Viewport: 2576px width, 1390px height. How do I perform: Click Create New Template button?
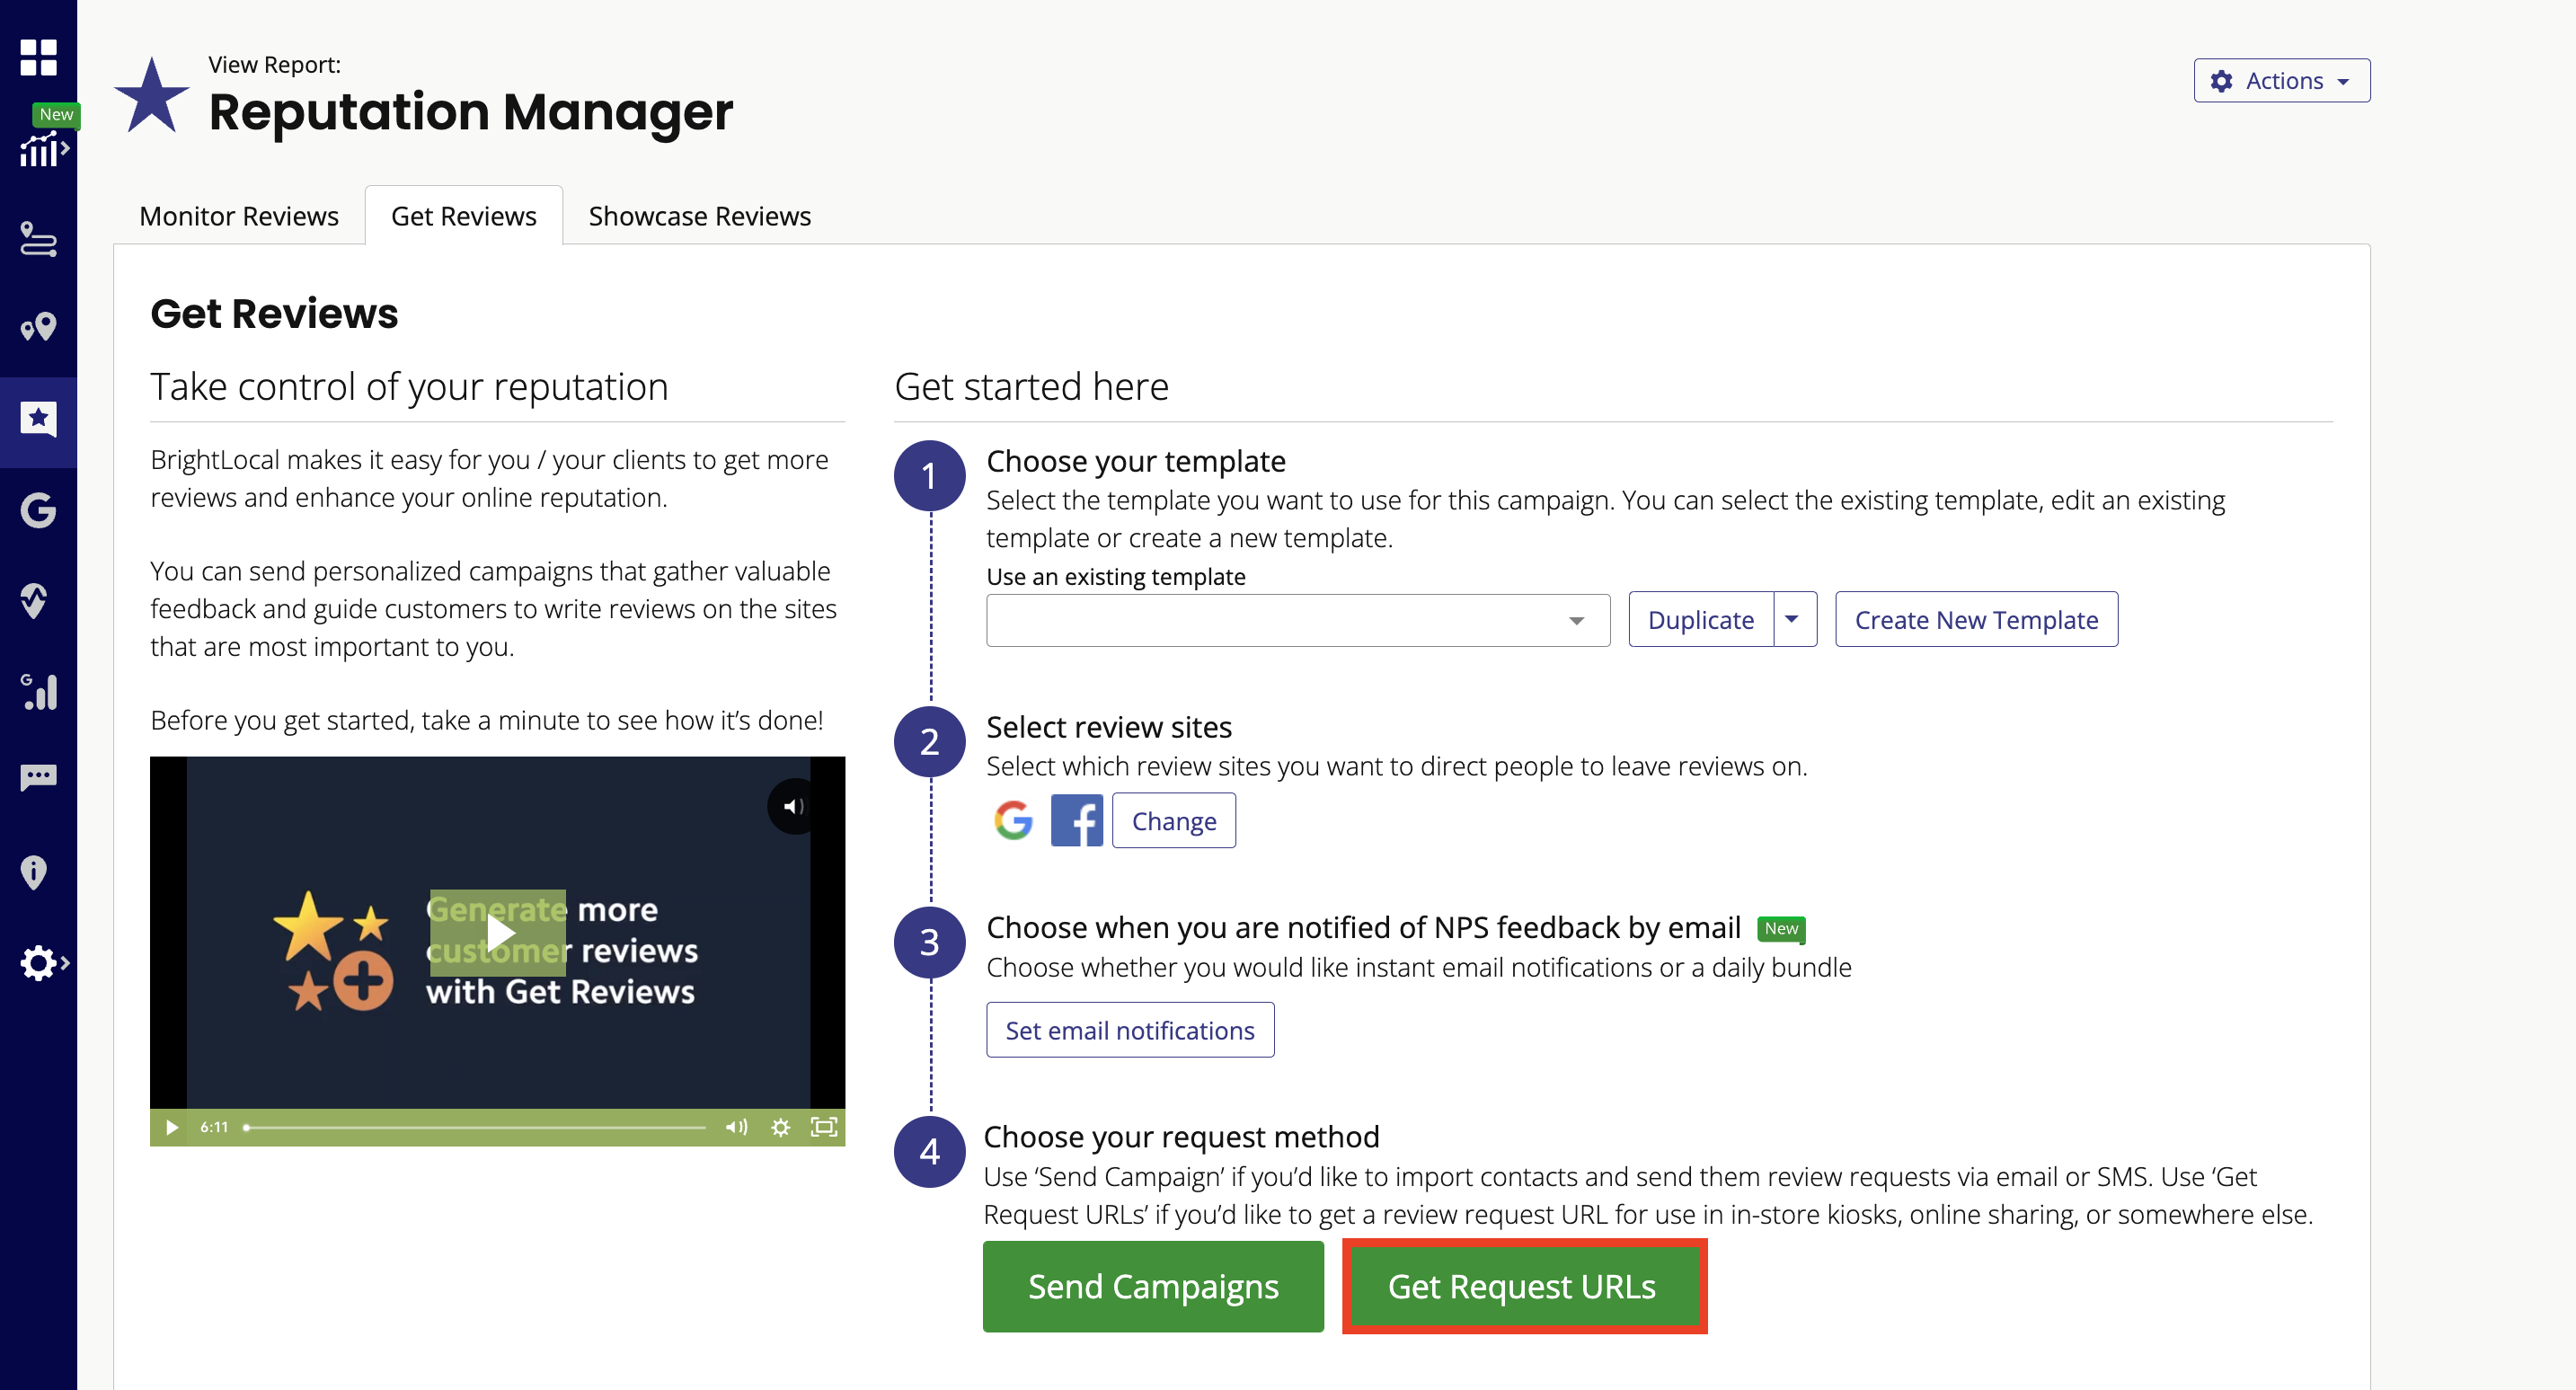(1976, 619)
